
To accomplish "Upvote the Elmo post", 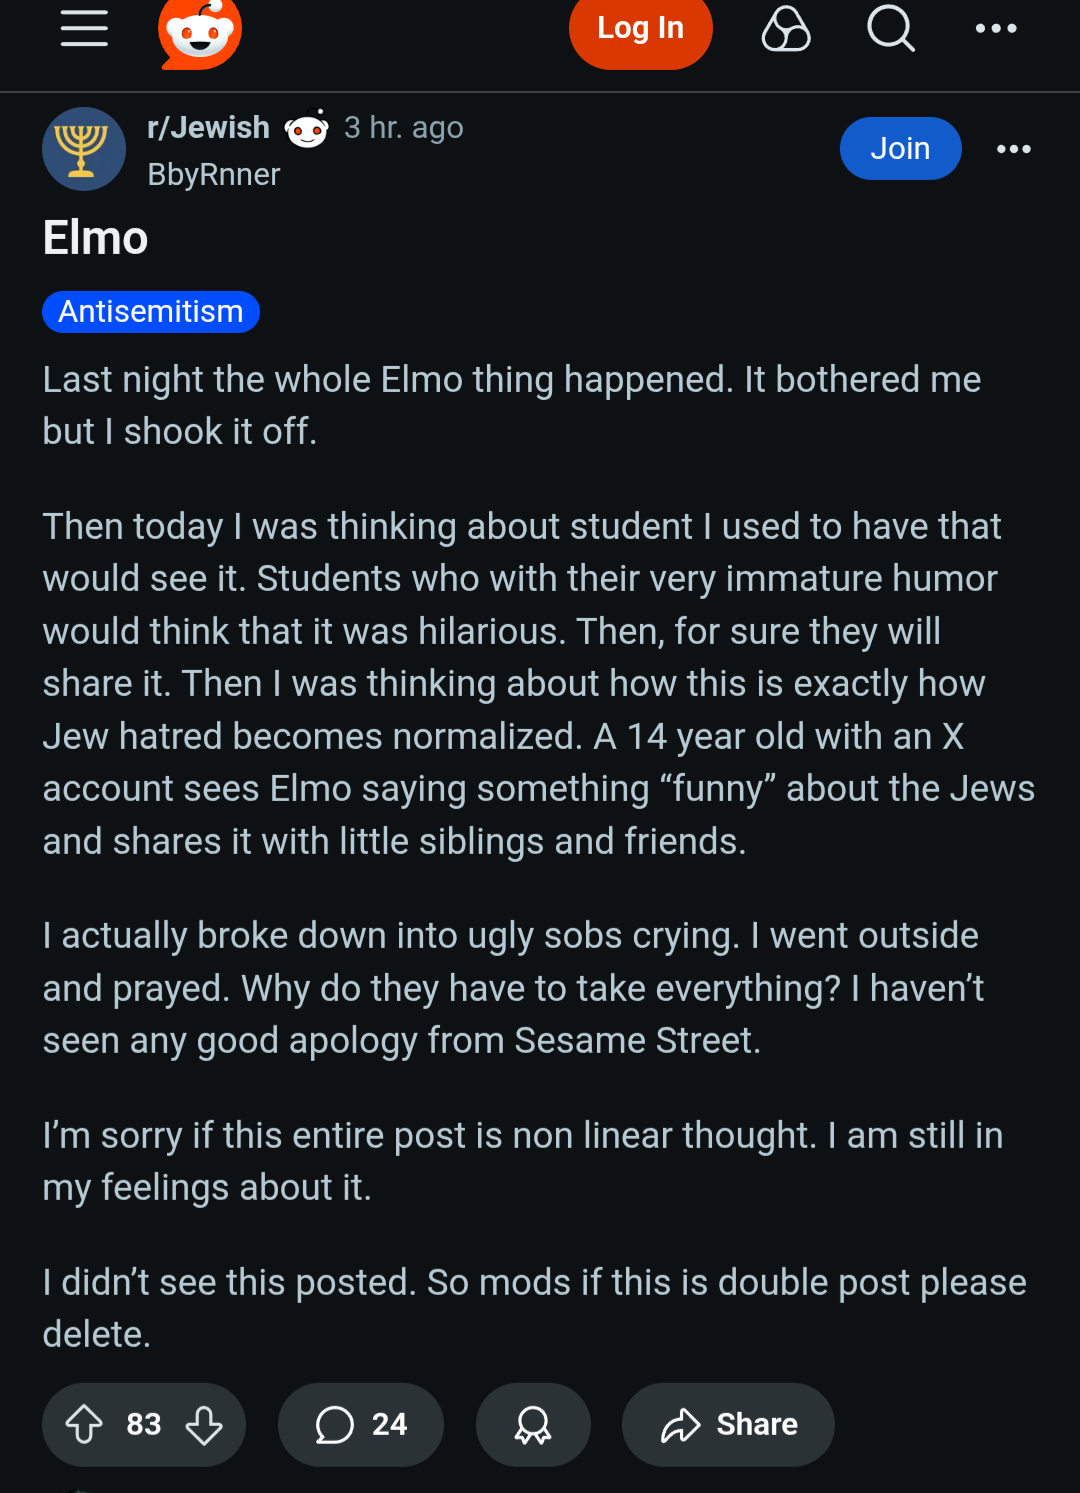I will (84, 1424).
